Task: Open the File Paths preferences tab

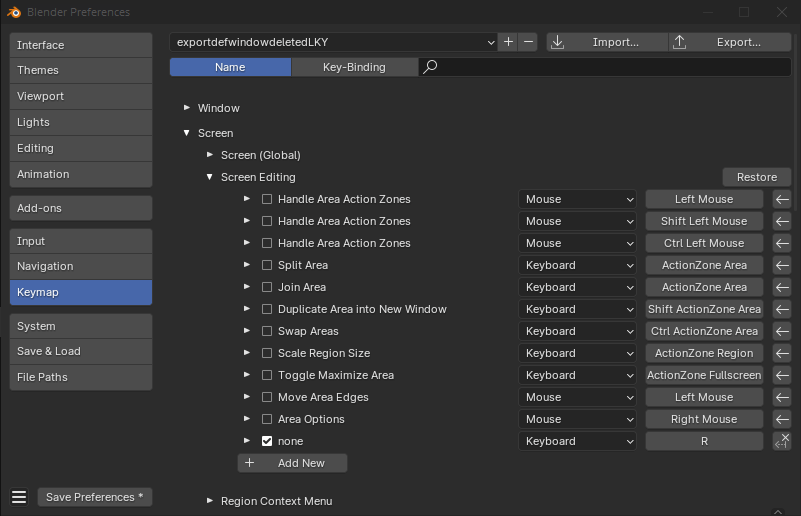Action: [81, 377]
